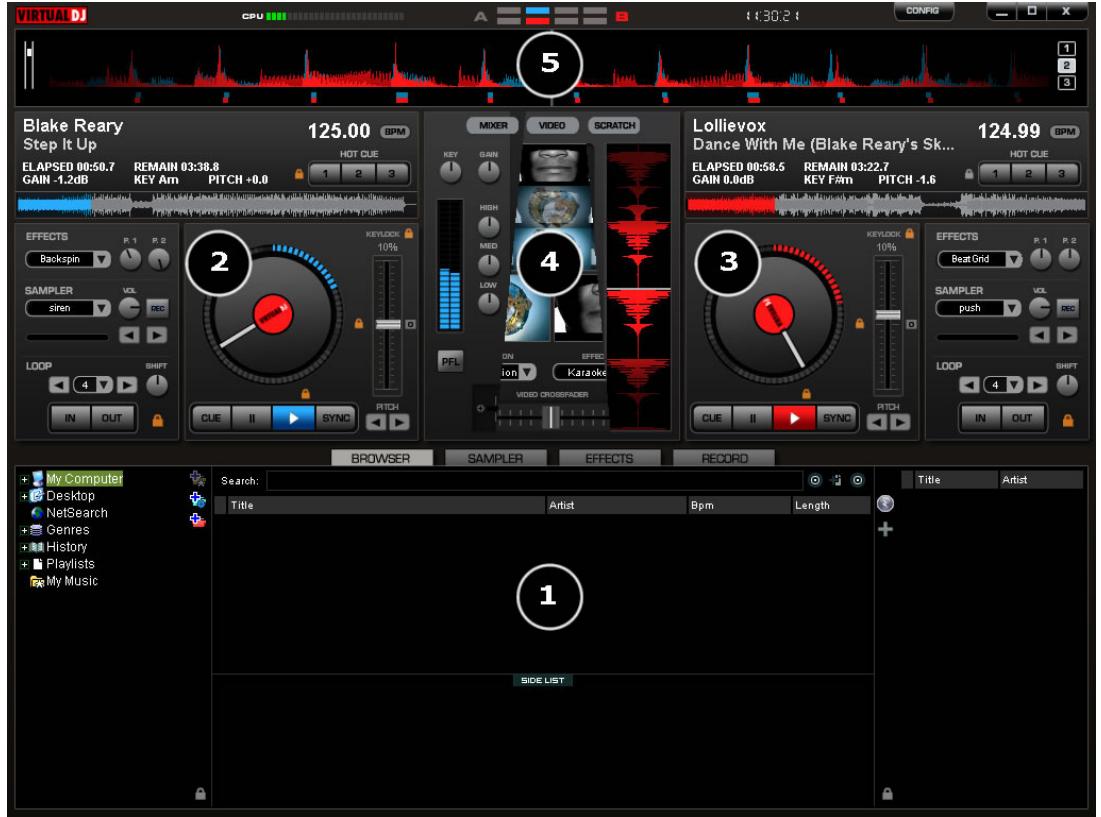The height and width of the screenshot is (817, 1101).
Task: Play the right deck track
Action: [x=794, y=418]
